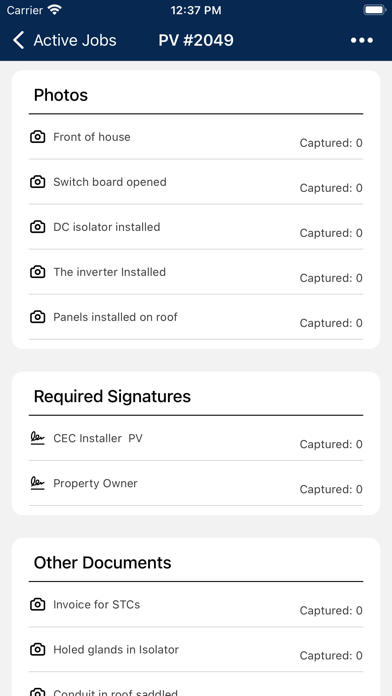
Task: Tap camera icon for Switch board opened
Action: click(x=38, y=182)
